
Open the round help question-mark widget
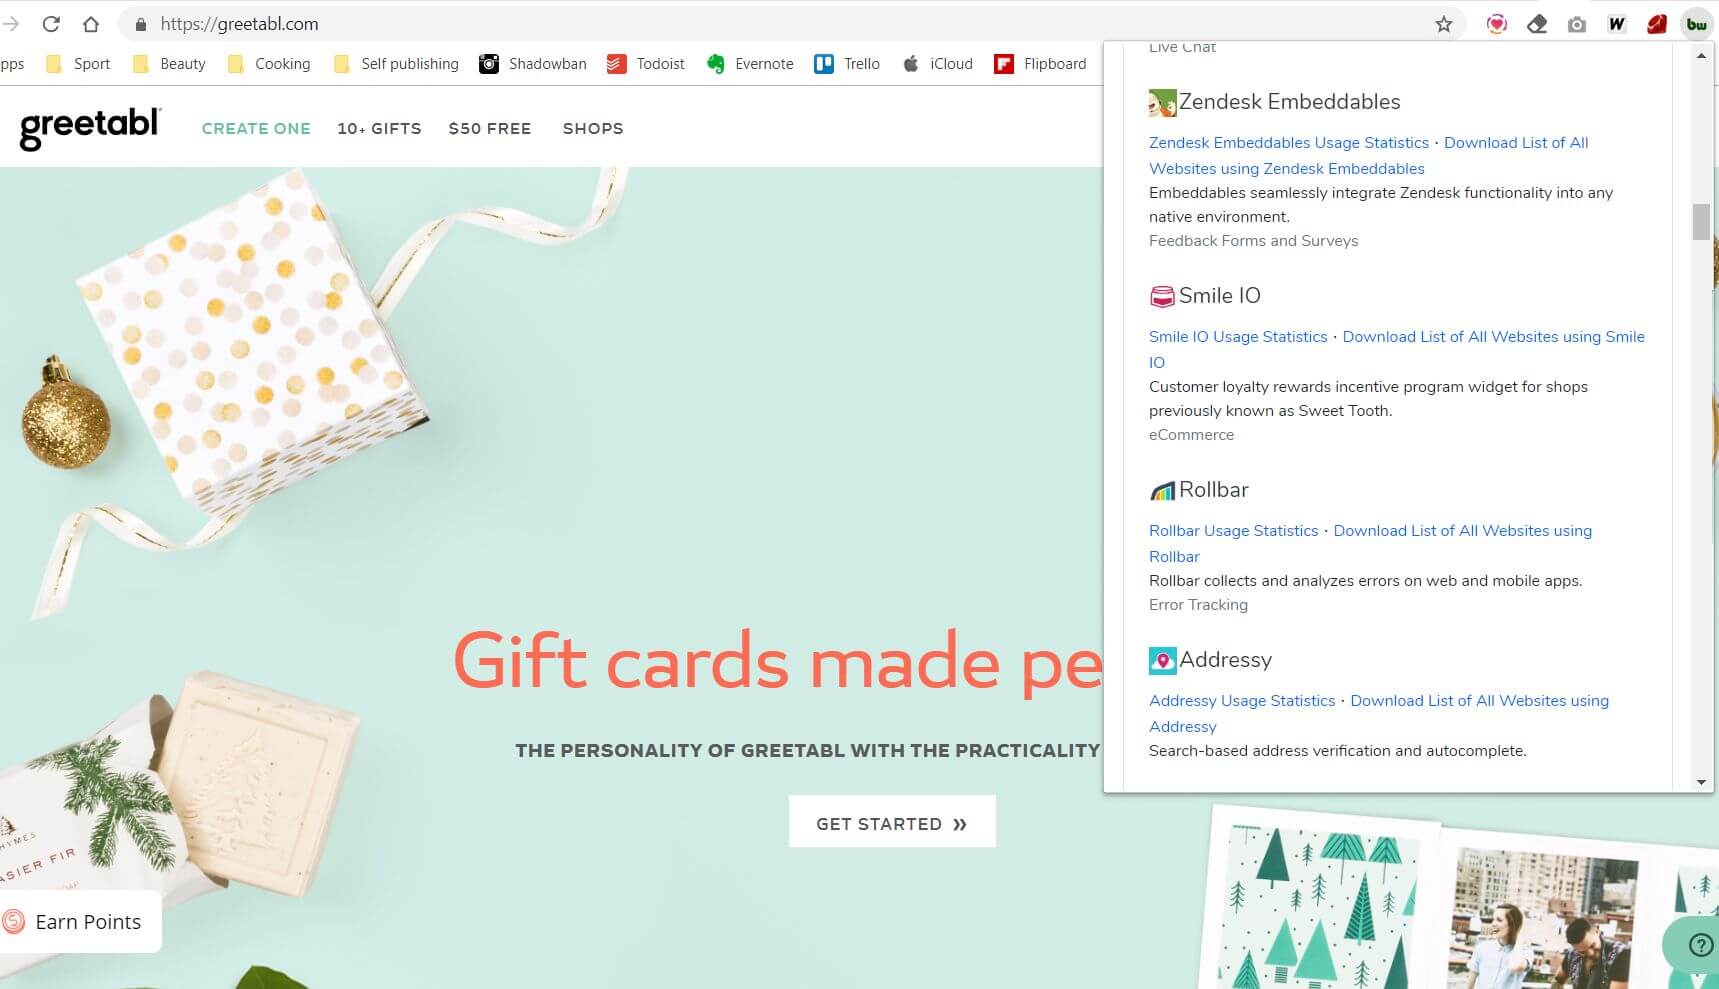point(1699,944)
